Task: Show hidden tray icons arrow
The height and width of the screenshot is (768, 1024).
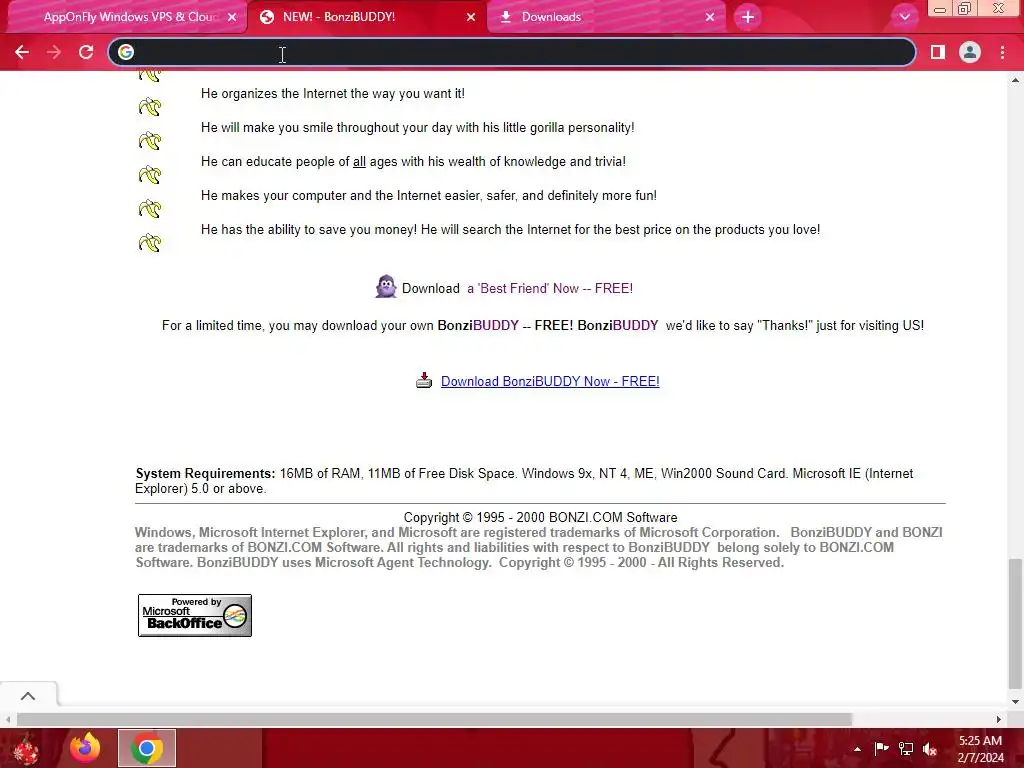Action: 857,749
